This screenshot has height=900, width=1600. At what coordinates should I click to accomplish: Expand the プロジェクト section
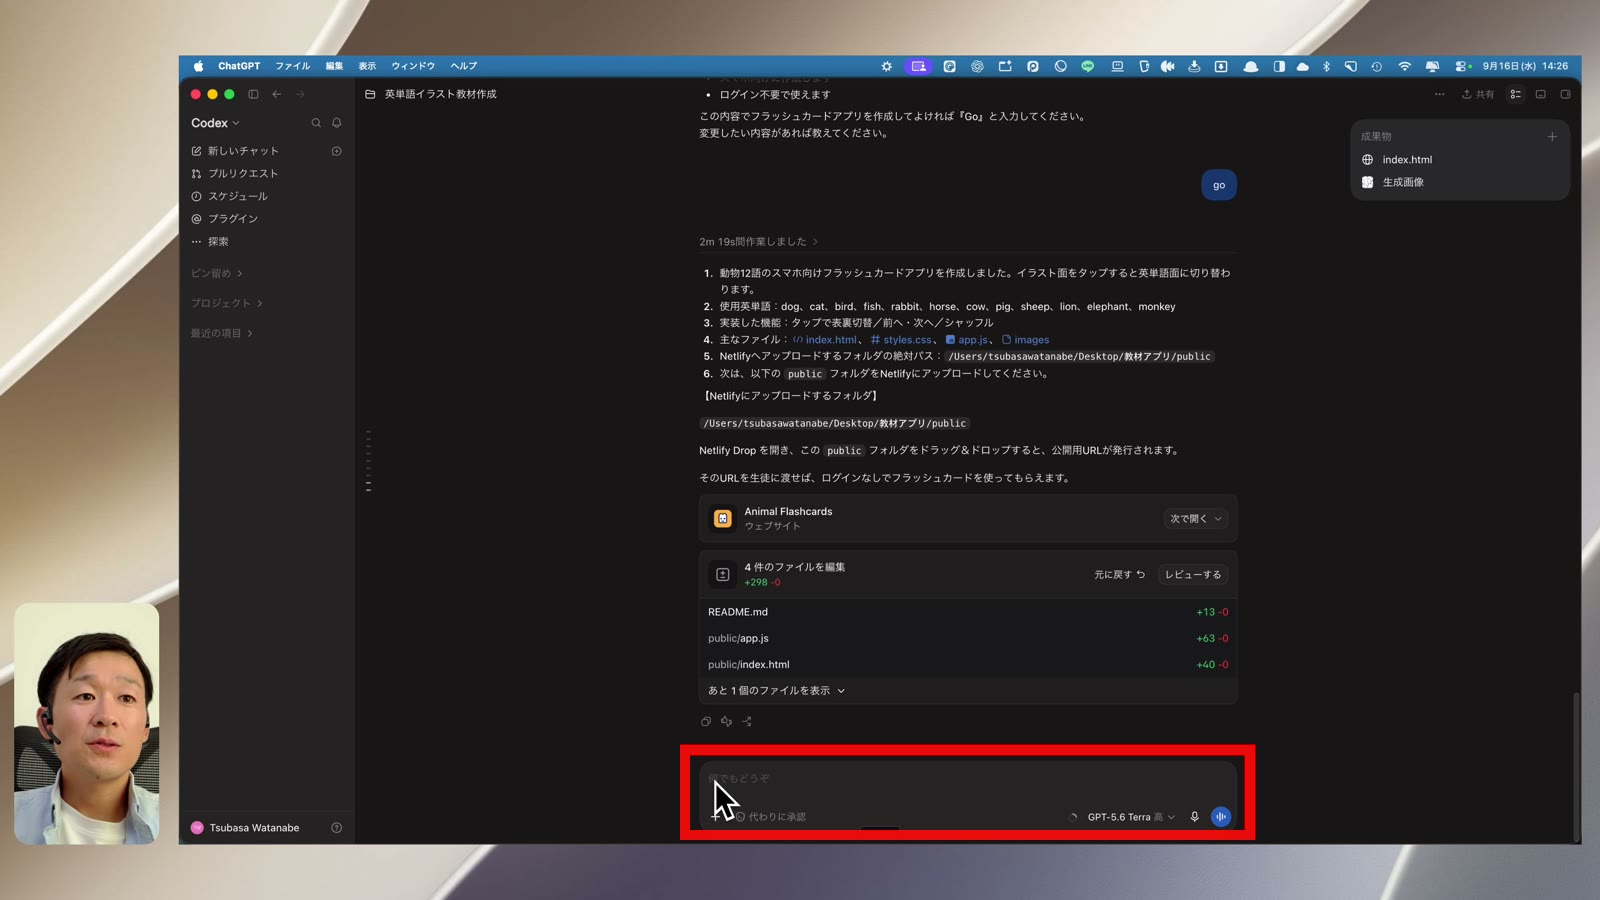point(227,303)
